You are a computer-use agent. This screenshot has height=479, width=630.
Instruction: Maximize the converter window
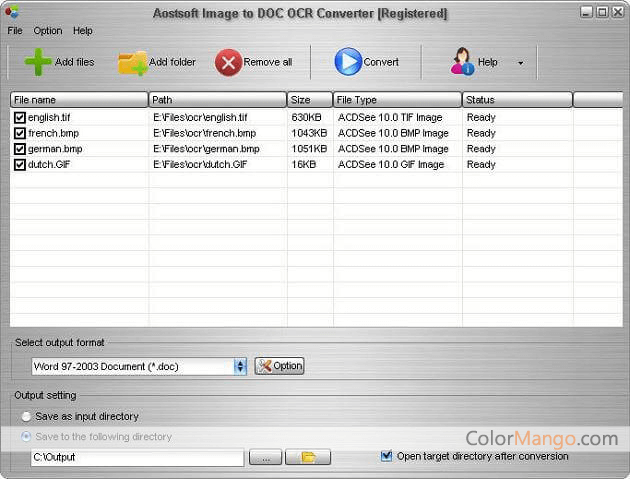coord(602,12)
